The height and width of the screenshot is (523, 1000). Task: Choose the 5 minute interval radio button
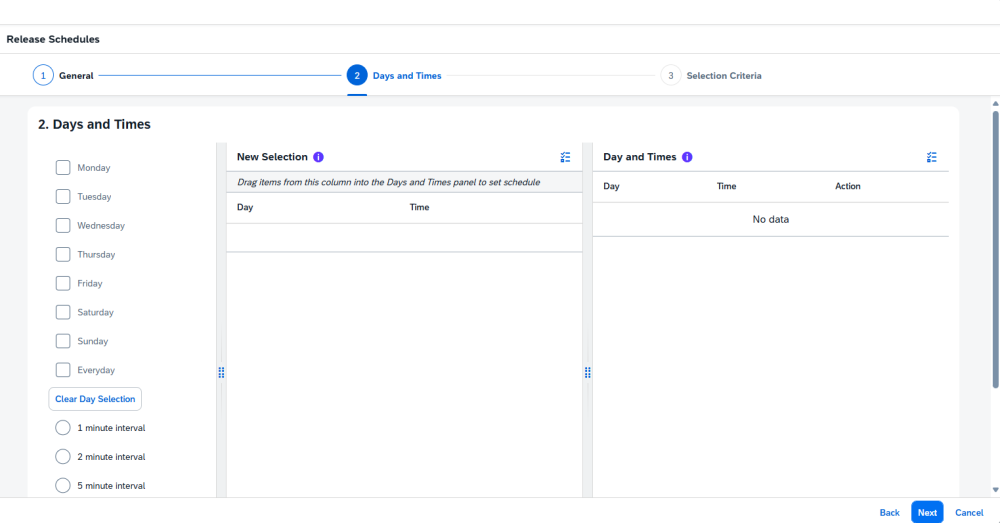click(x=63, y=486)
